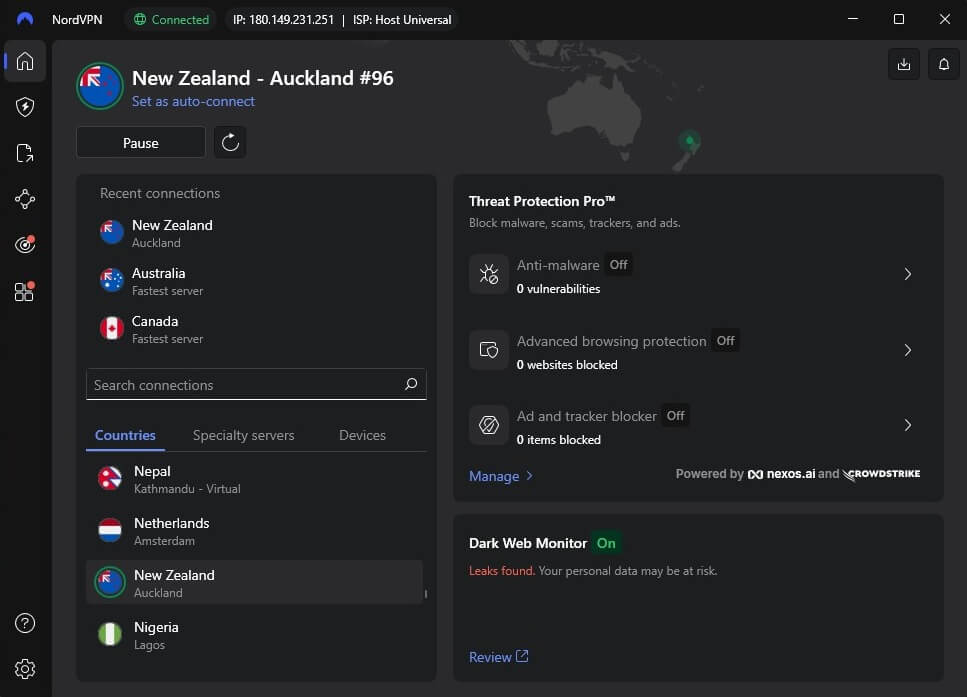
Task: Open the Help question mark icon
Action: 25,623
